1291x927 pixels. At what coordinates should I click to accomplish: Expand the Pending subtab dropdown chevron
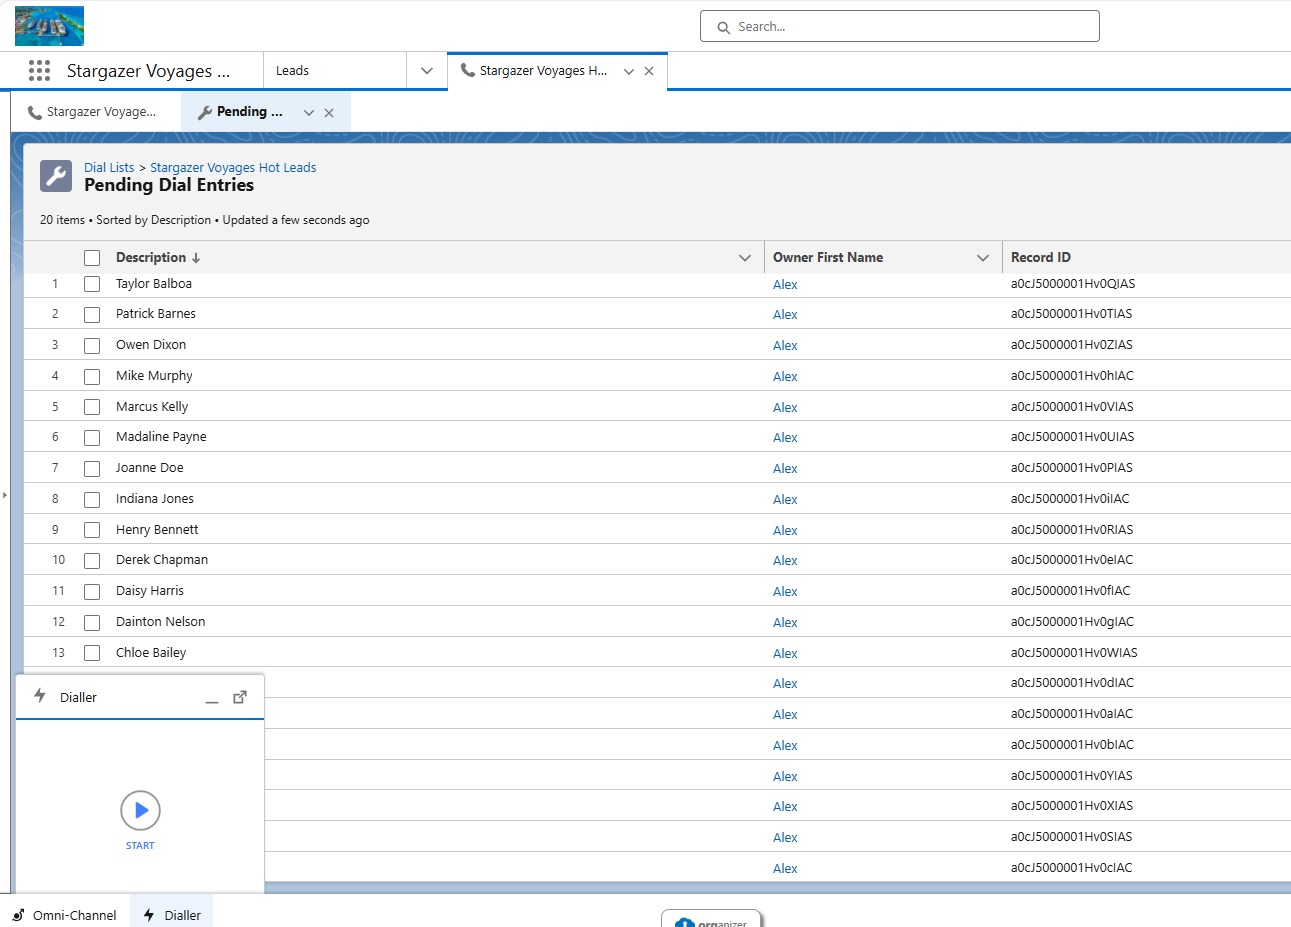tap(308, 111)
